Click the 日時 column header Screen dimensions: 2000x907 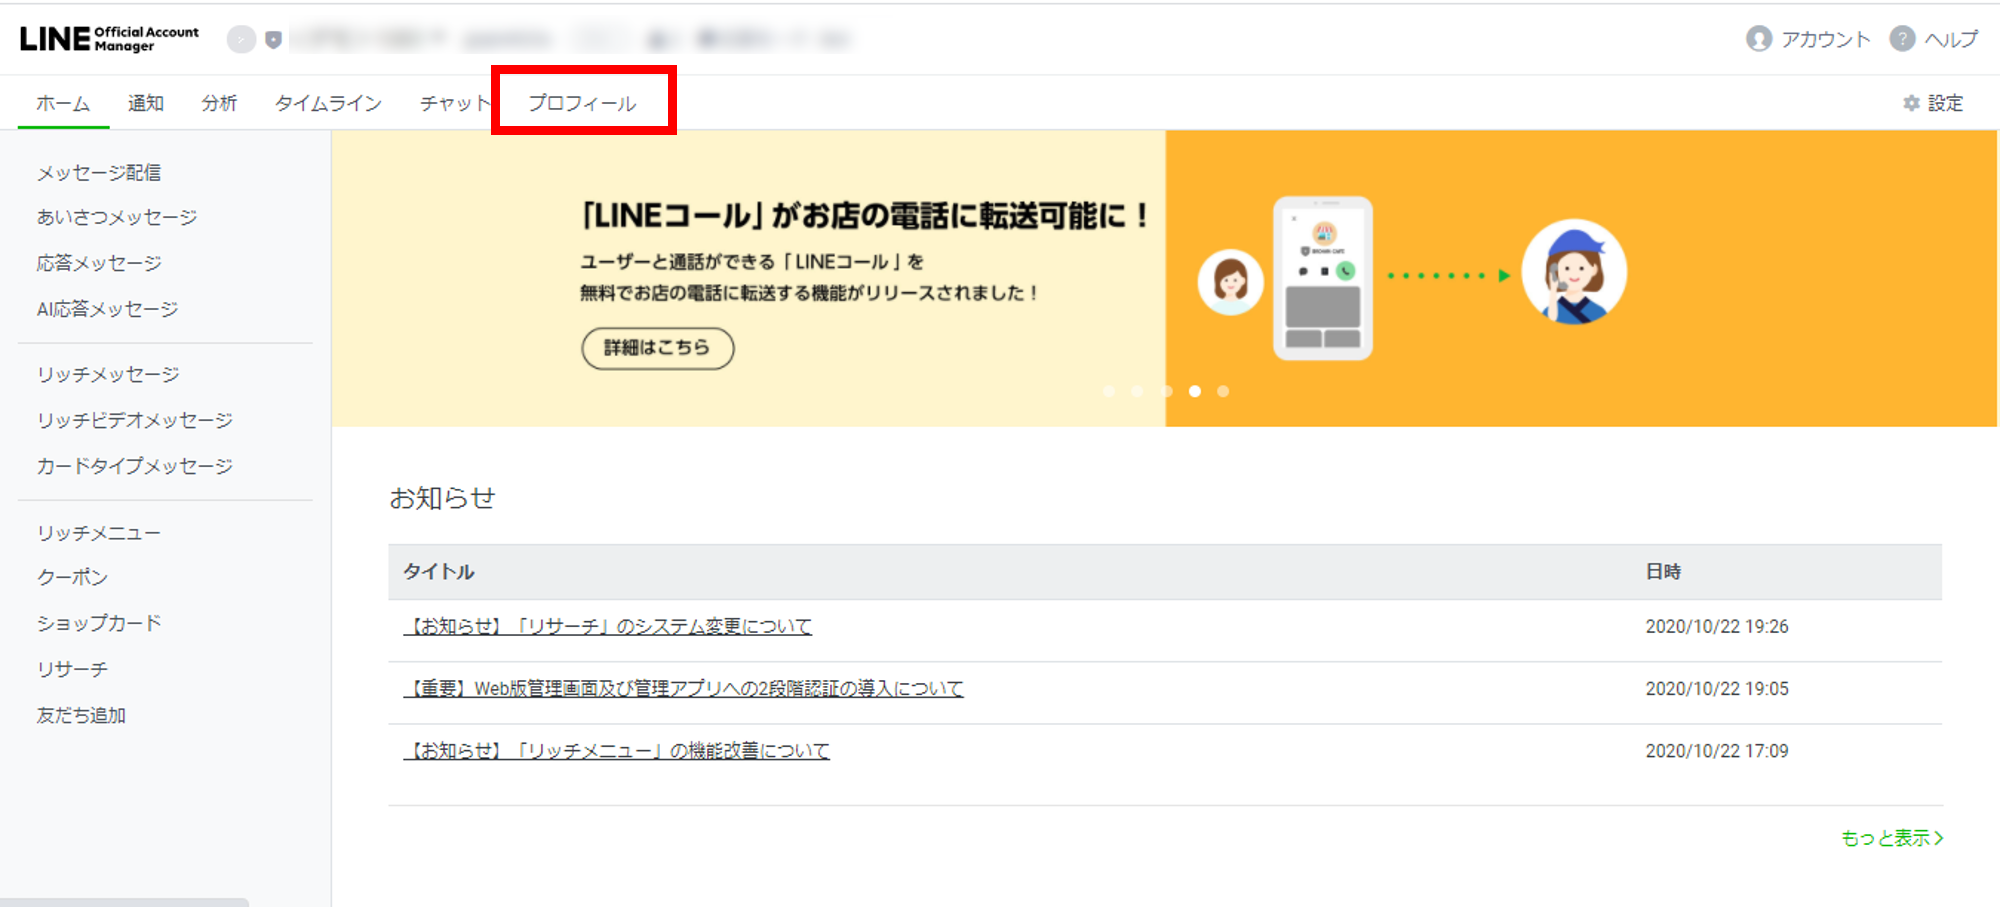tap(1663, 571)
